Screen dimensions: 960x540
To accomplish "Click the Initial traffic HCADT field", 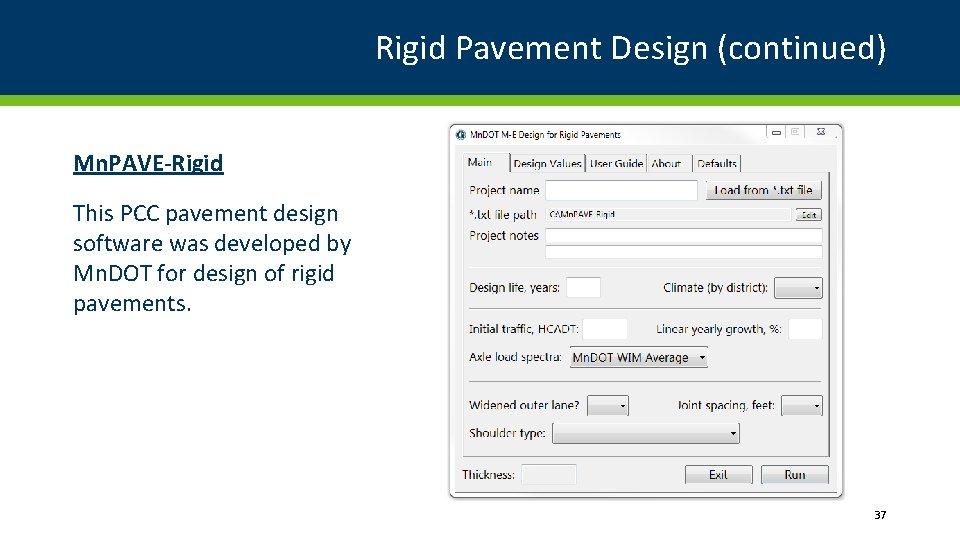I will point(604,329).
